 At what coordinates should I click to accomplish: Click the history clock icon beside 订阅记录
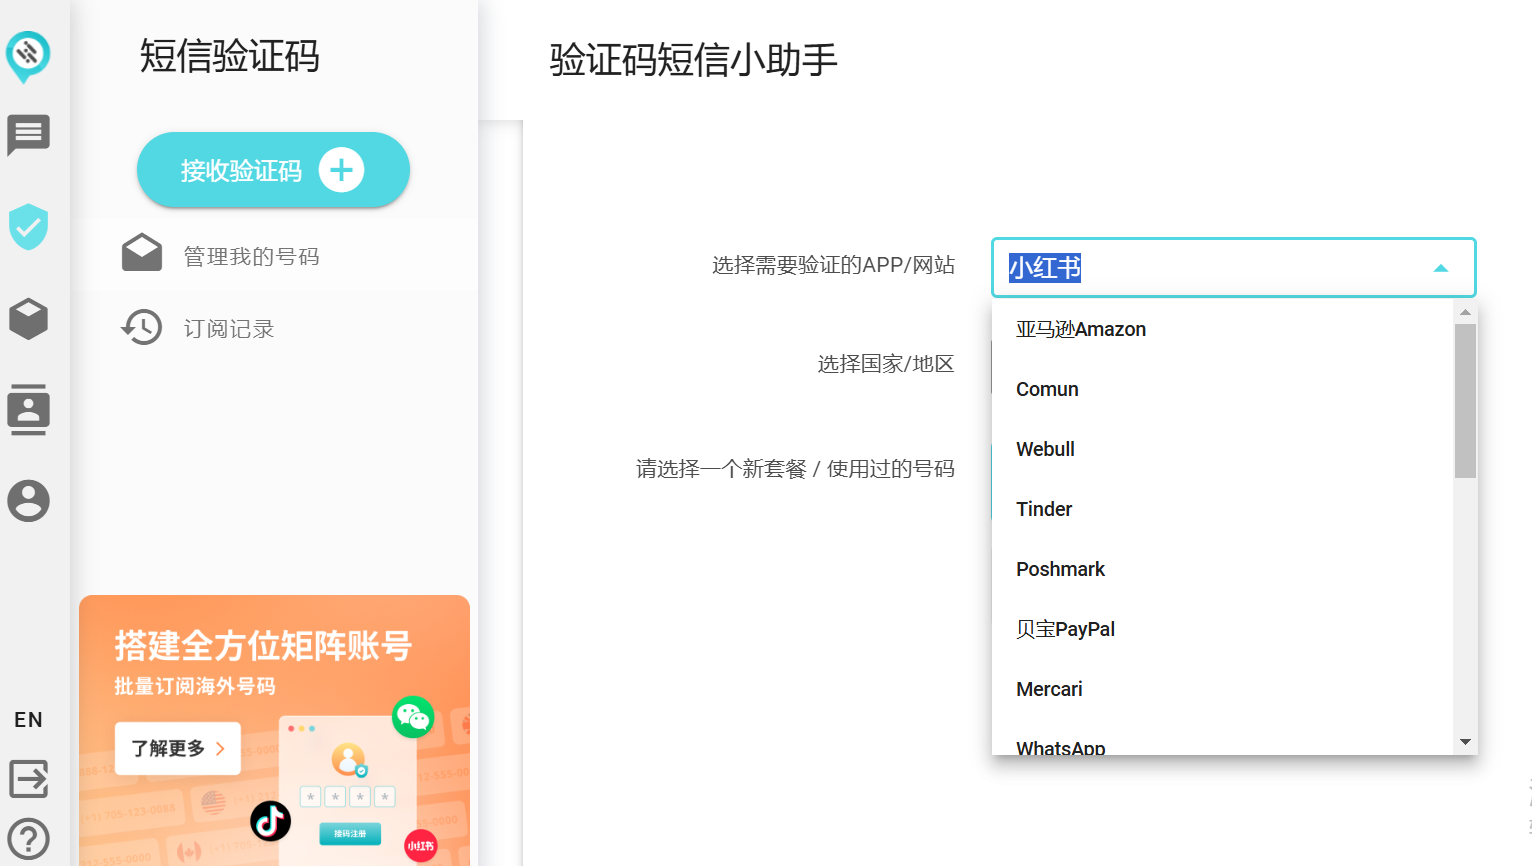[x=142, y=327]
